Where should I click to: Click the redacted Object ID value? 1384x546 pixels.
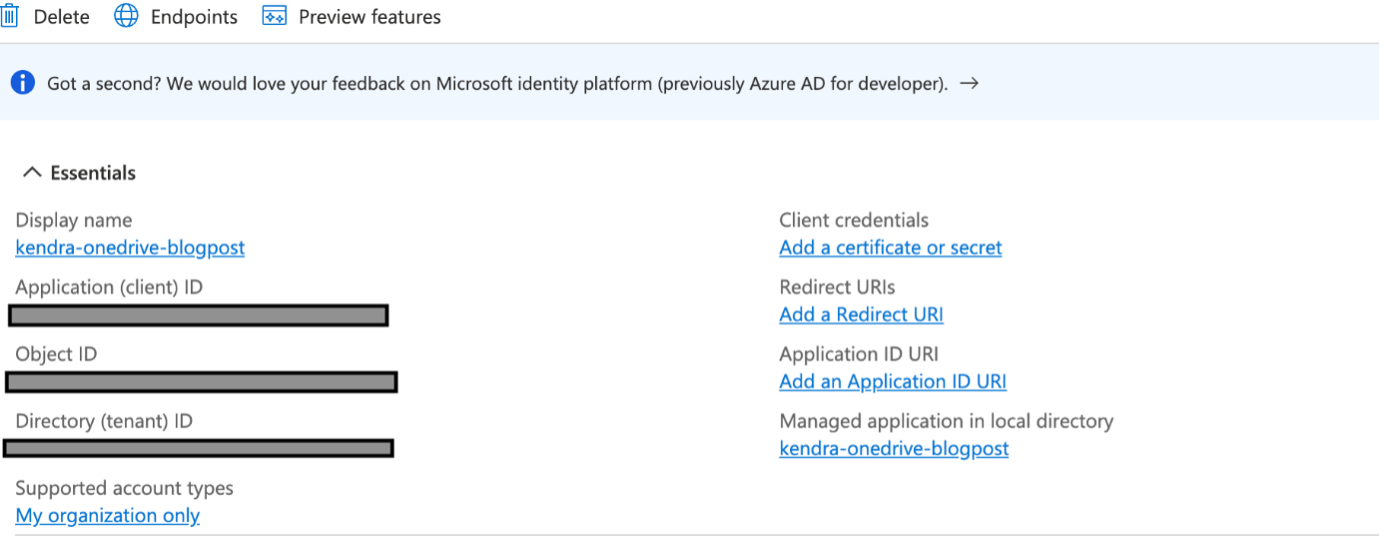click(201, 381)
